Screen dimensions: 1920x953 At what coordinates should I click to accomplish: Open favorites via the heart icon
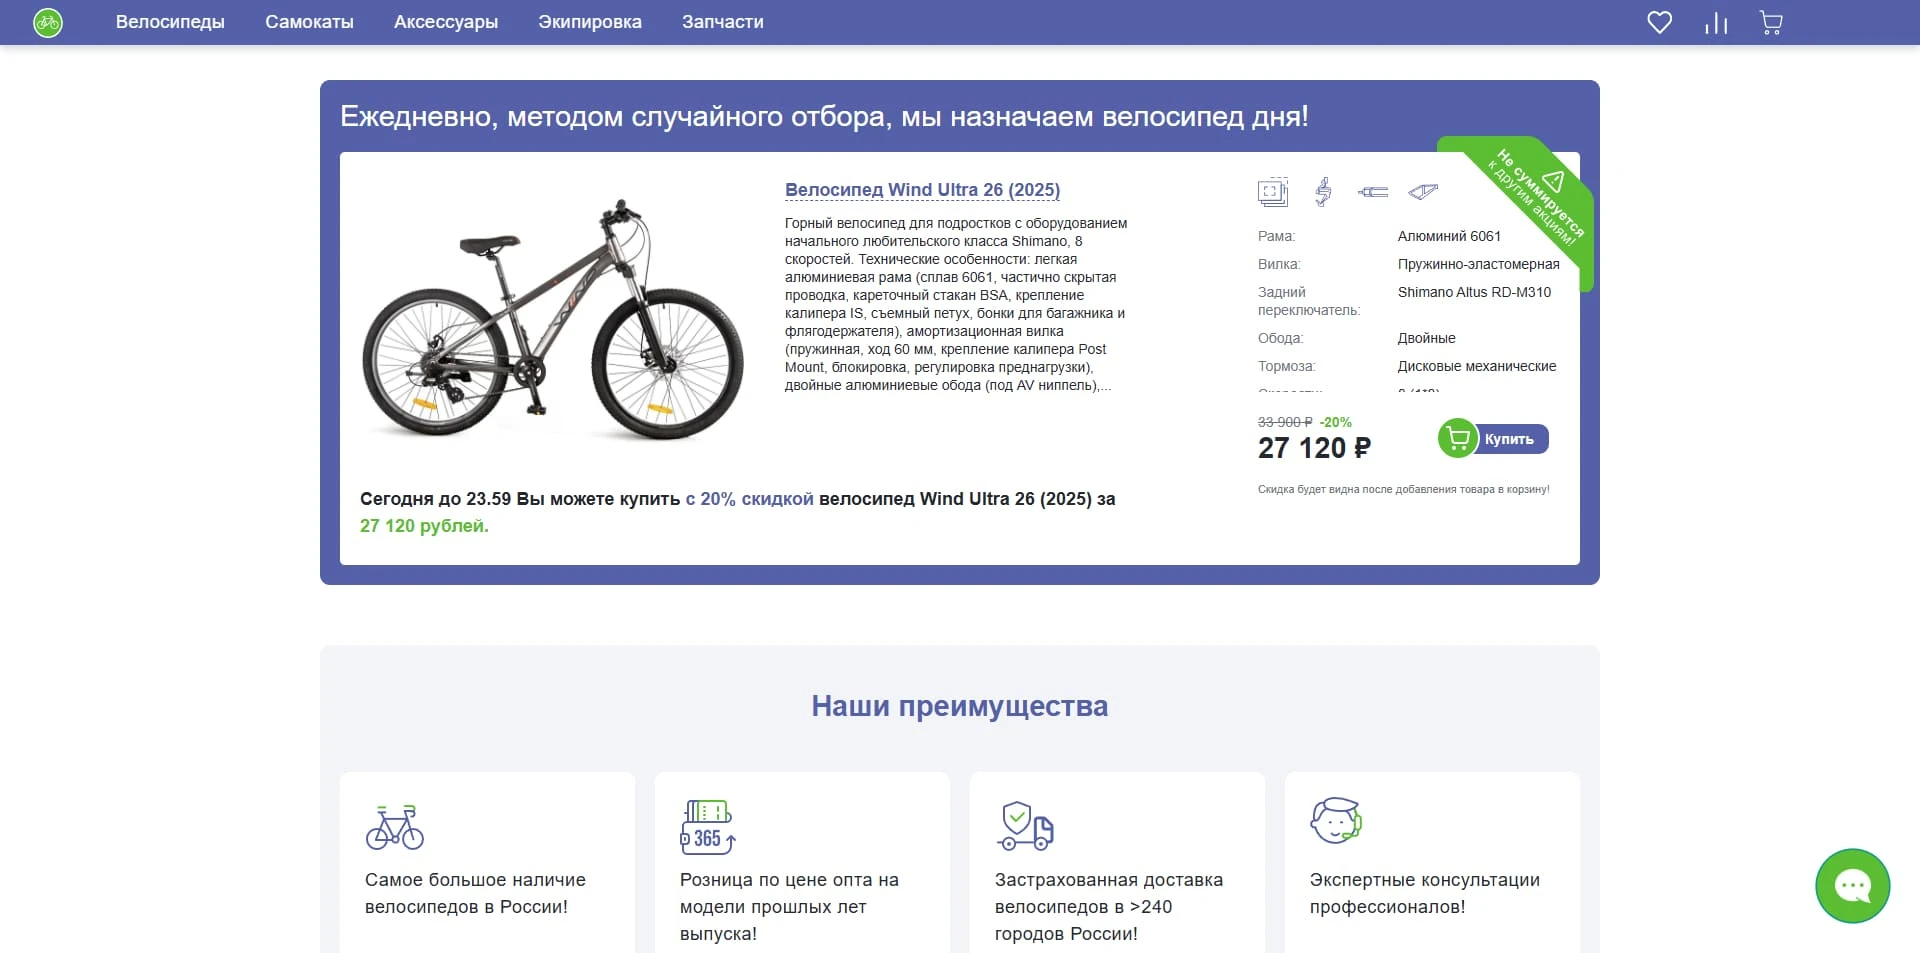click(1659, 22)
